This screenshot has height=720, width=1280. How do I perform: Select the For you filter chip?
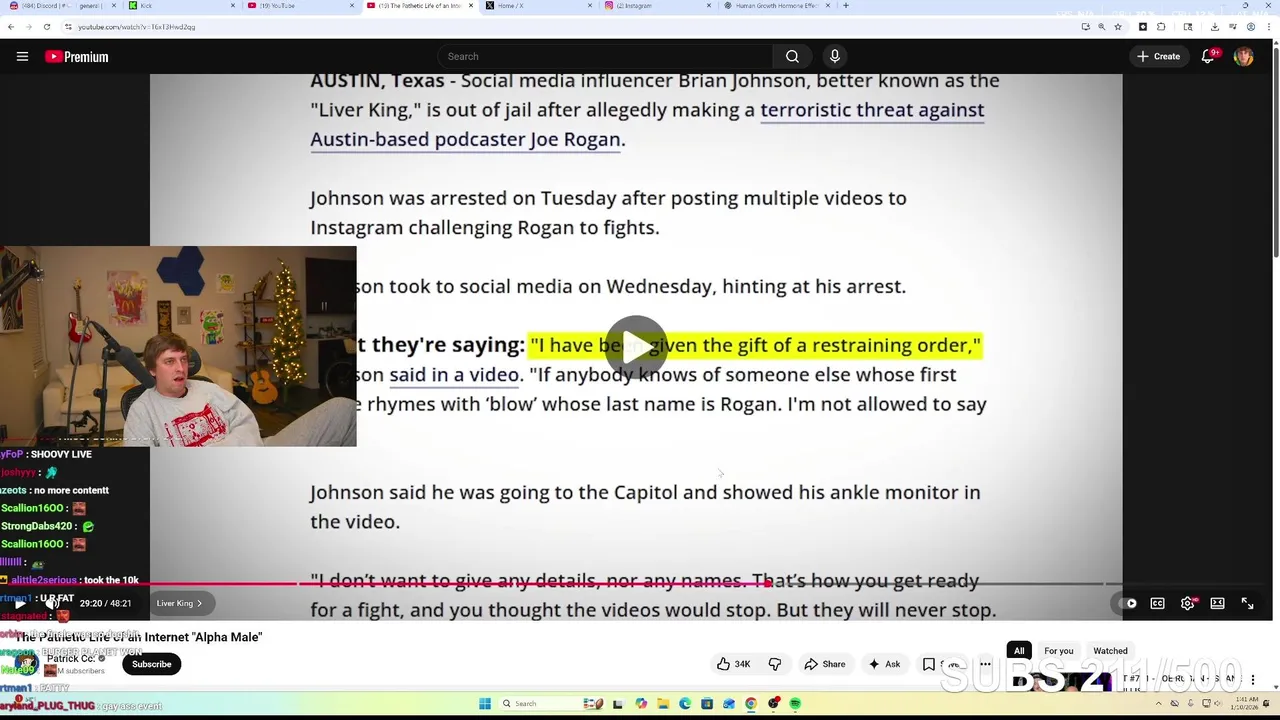pos(1058,651)
